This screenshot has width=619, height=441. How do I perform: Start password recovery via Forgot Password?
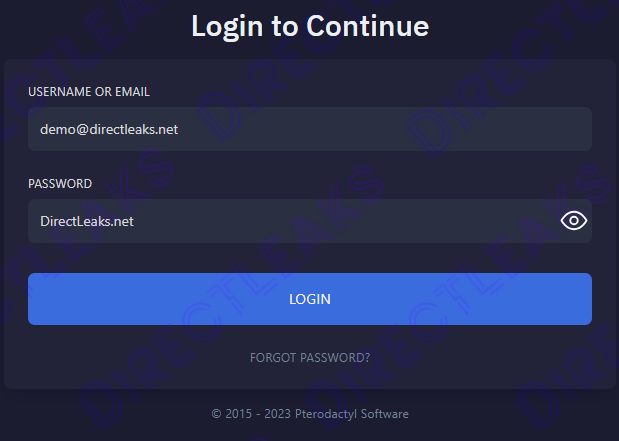[310, 357]
